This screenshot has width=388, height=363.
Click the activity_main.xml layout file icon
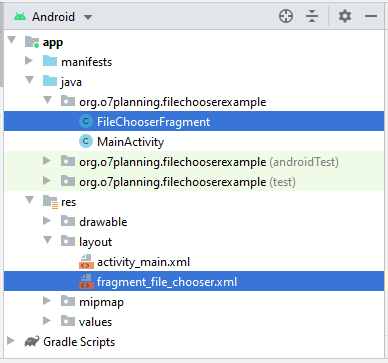[x=86, y=262]
